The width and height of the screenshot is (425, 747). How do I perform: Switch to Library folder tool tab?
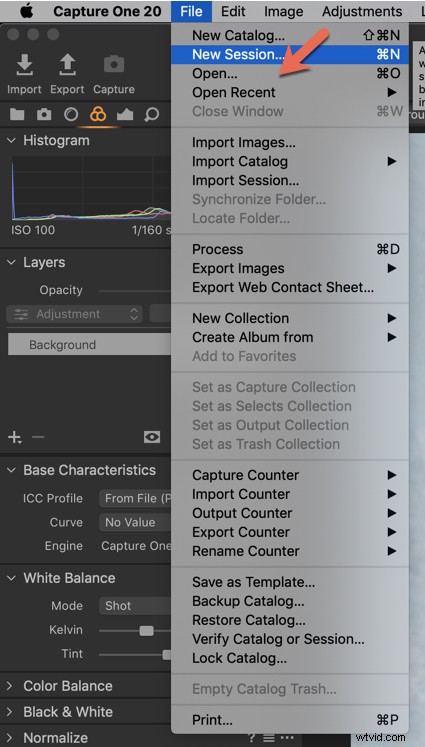tap(17, 114)
